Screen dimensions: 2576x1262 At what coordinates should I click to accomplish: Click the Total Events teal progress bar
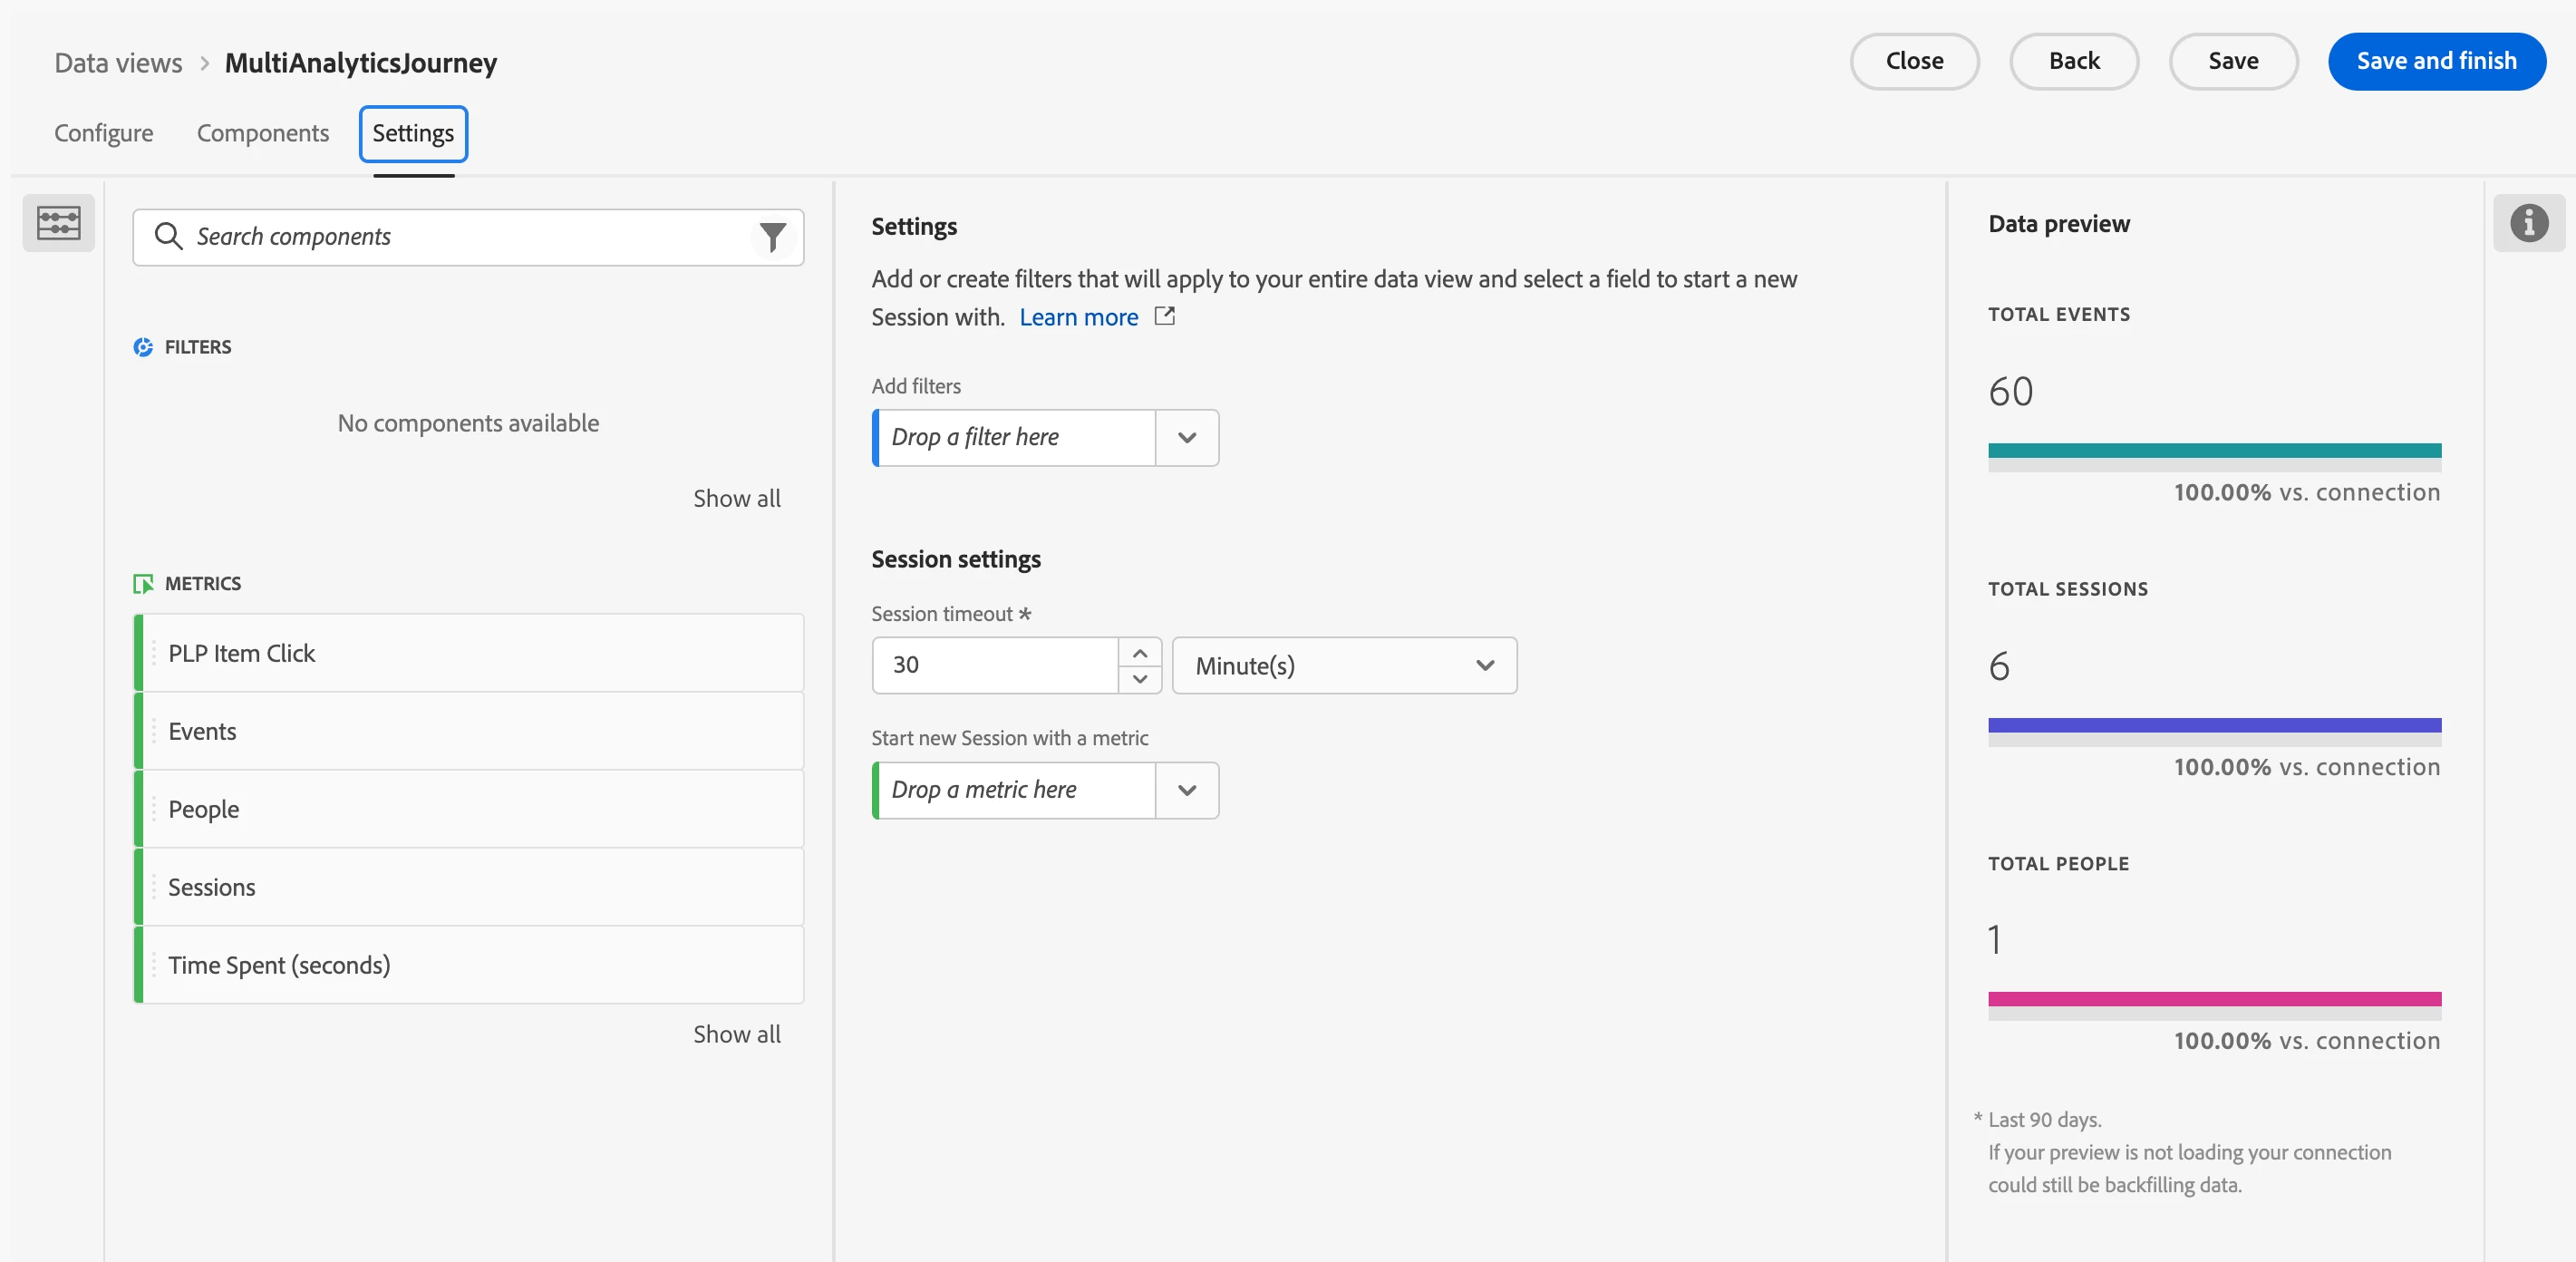coord(2213,451)
